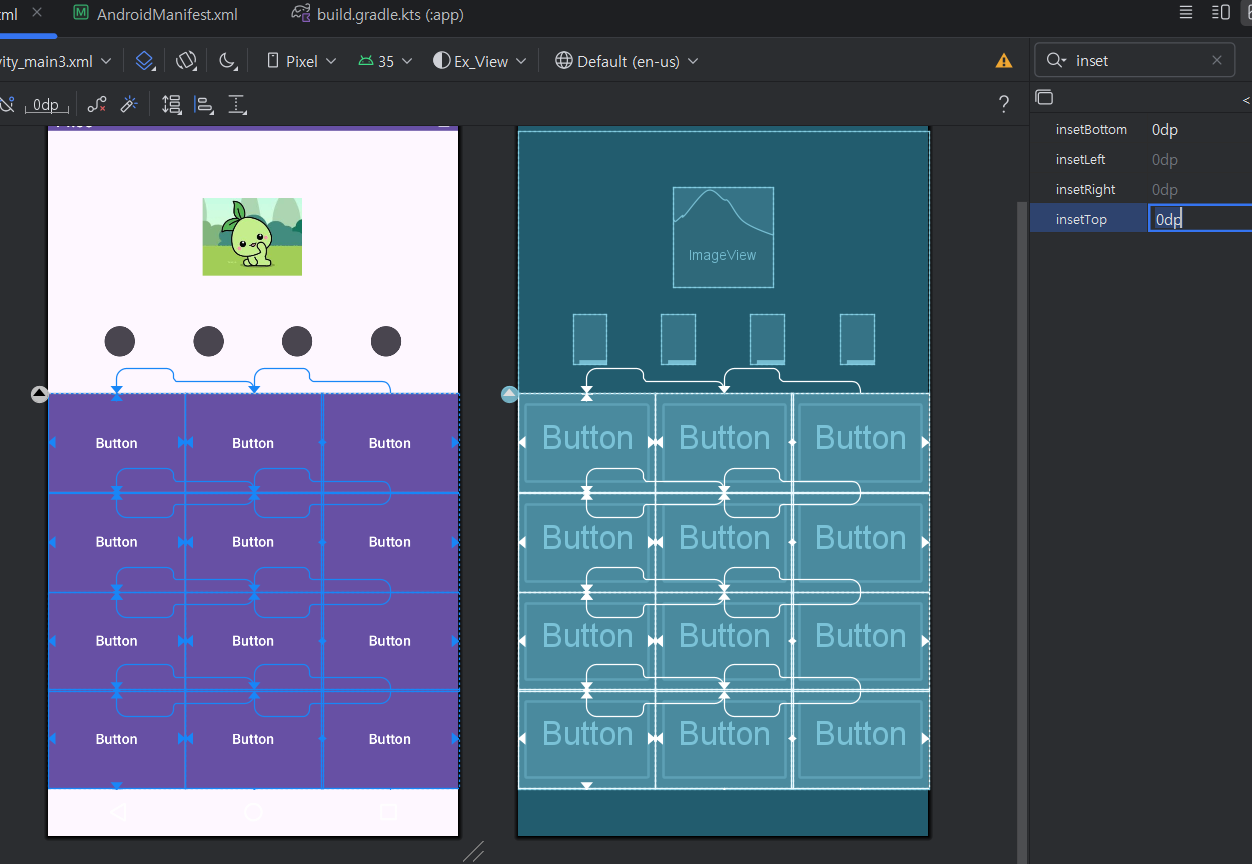Open the pack tools icon

pos(172,104)
